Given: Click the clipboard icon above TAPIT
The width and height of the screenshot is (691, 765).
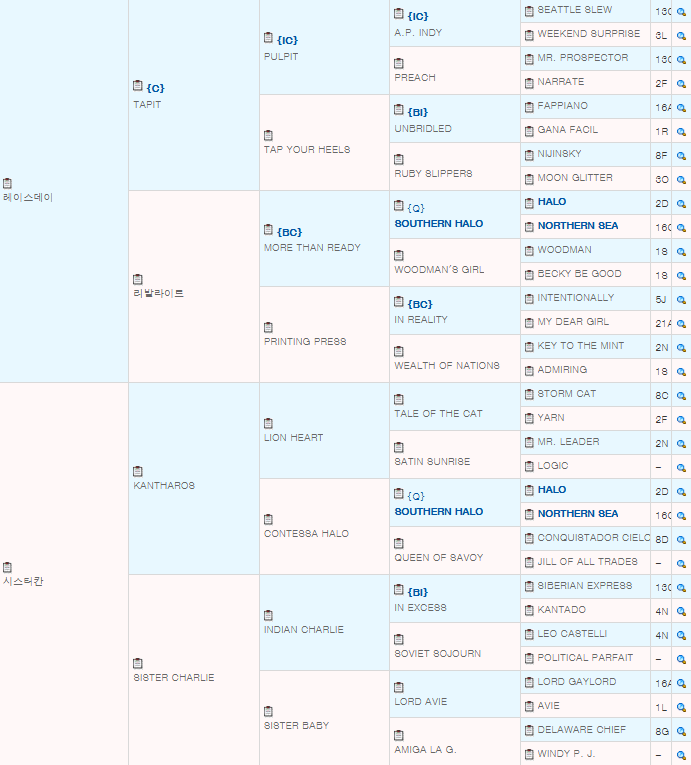Looking at the screenshot, I should (x=138, y=86).
